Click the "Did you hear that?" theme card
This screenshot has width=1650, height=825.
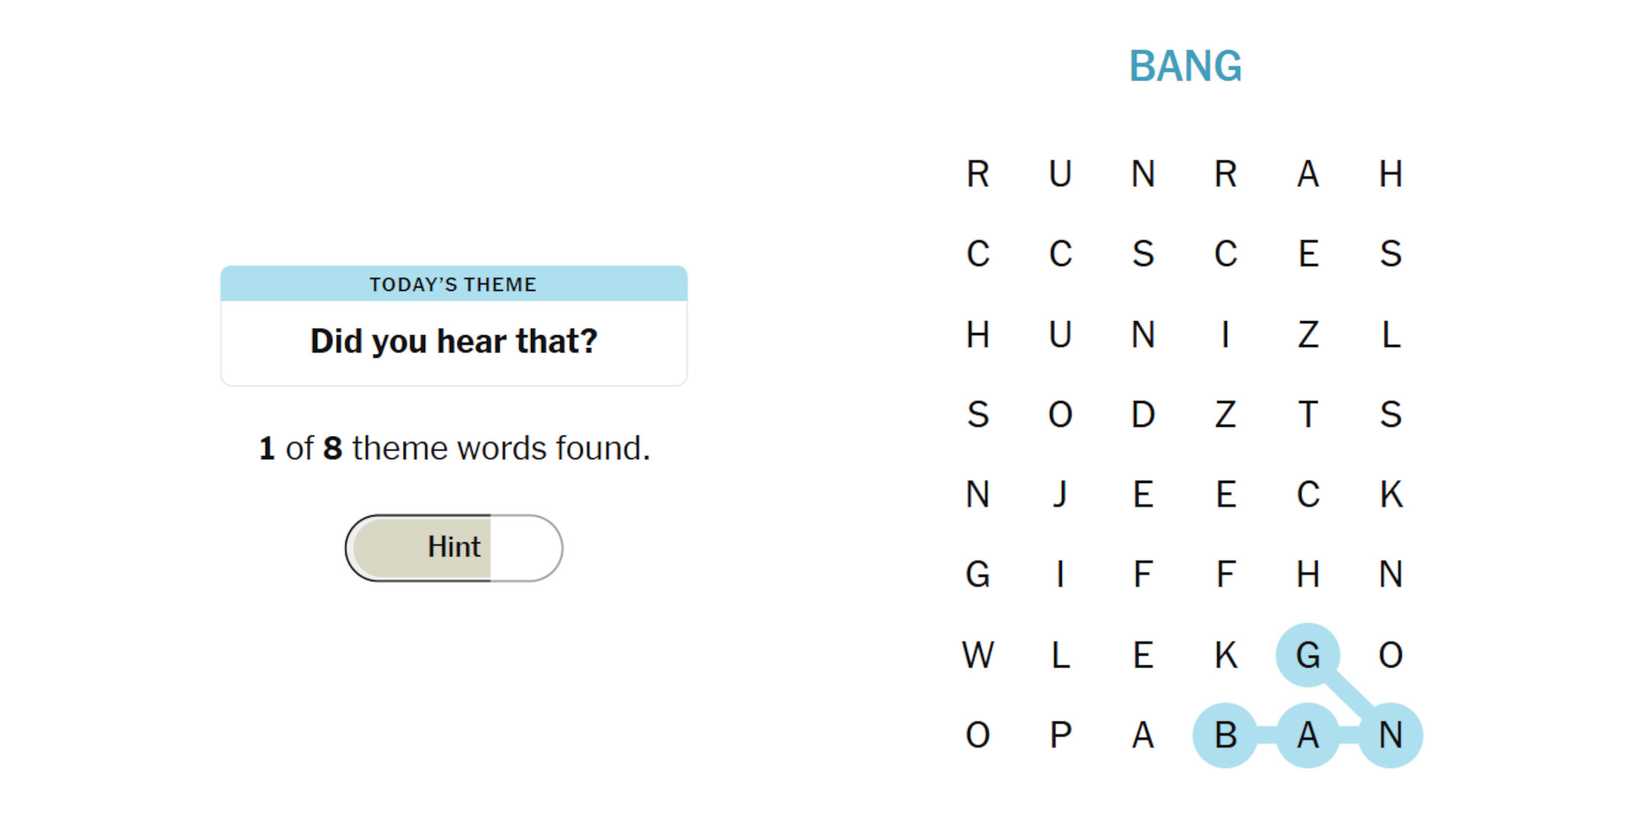coord(454,326)
